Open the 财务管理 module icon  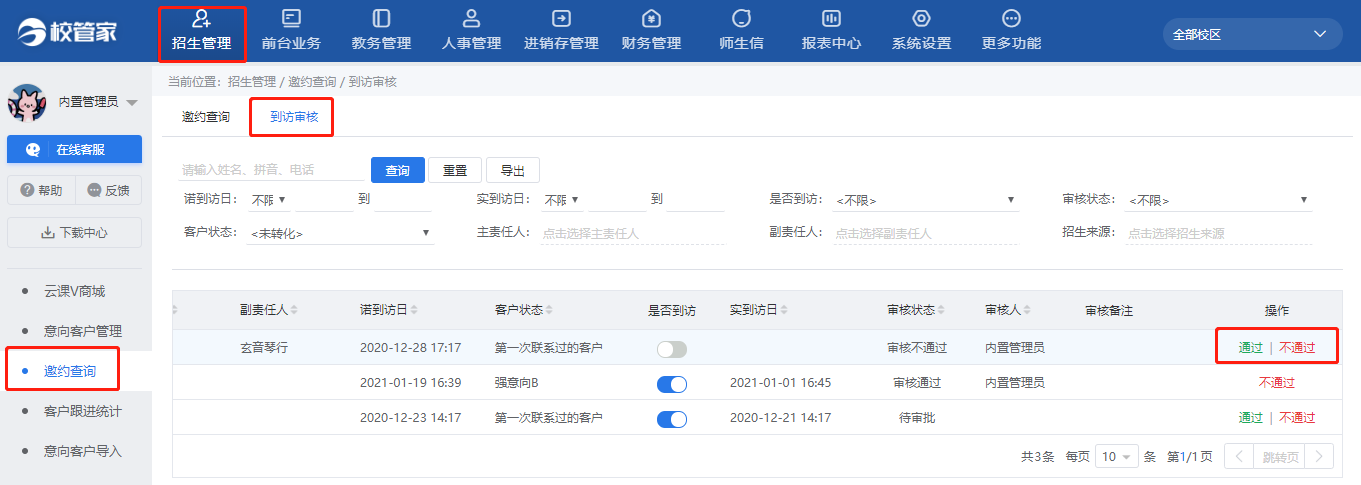tap(651, 18)
